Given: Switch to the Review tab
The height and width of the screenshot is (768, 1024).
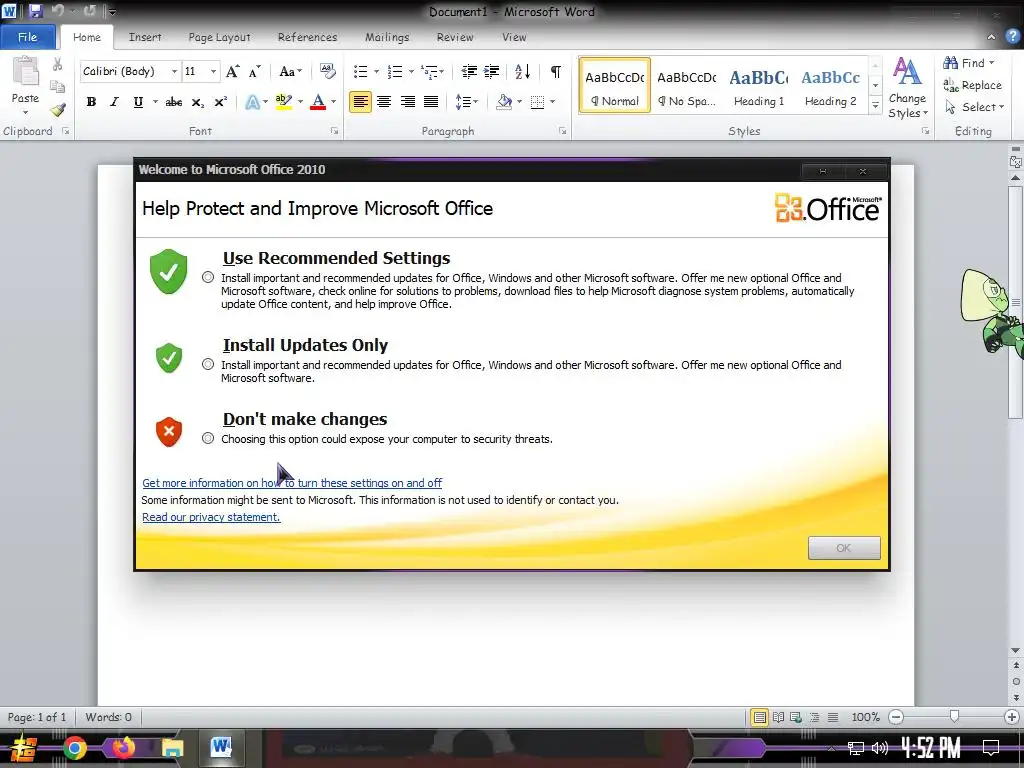Looking at the screenshot, I should (455, 37).
